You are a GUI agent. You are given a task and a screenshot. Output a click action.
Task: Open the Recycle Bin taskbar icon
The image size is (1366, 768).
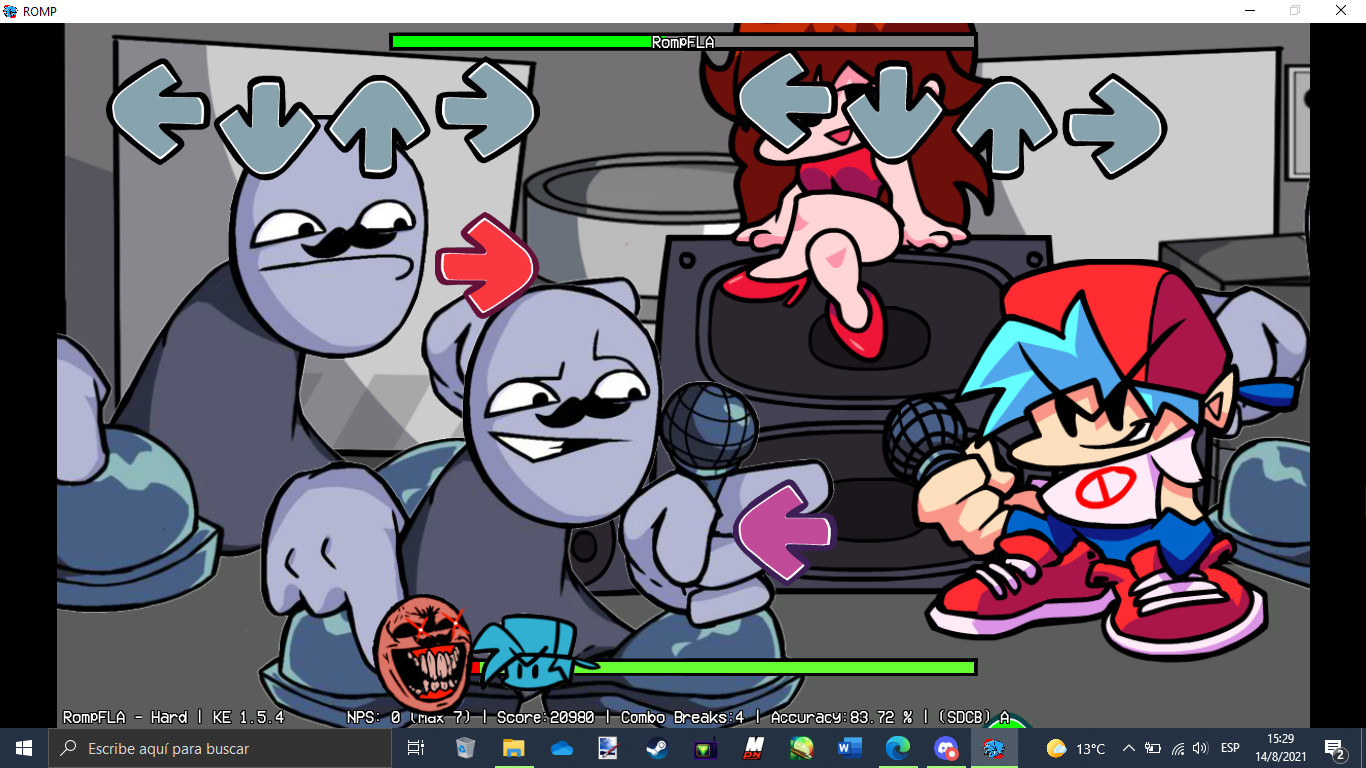(x=465, y=748)
